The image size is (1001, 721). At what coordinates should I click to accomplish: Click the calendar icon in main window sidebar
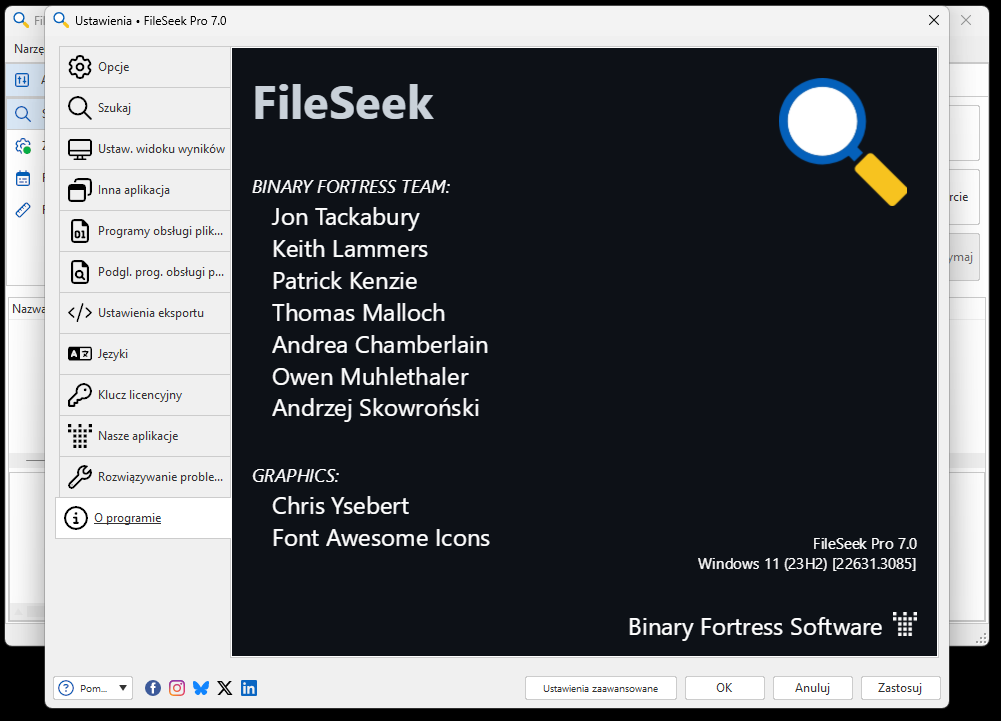click(x=23, y=178)
